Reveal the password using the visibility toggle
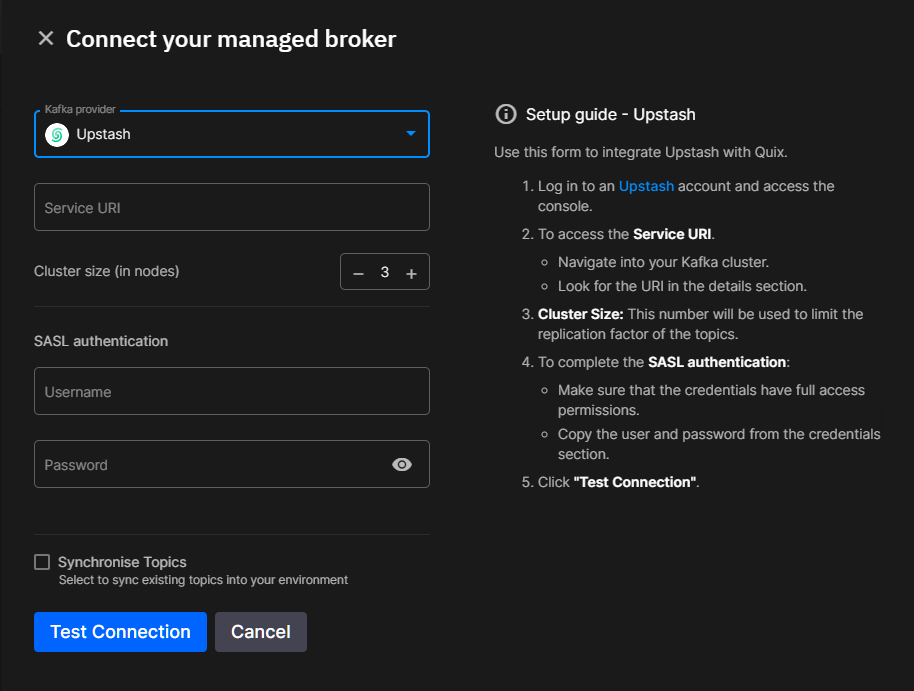914x691 pixels. (x=402, y=464)
